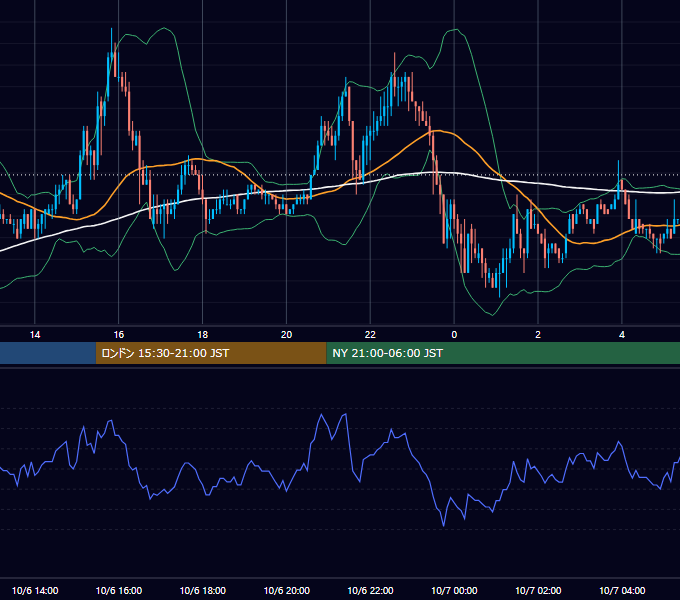Click the NY 21:00-06:00 JST session bar
The image size is (680, 600).
503,353
